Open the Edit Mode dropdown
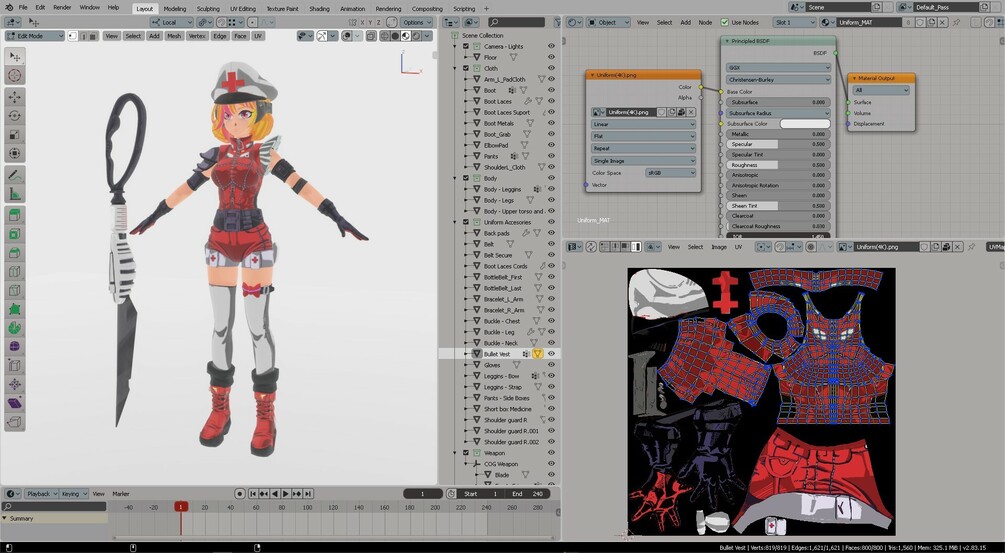 pos(35,36)
